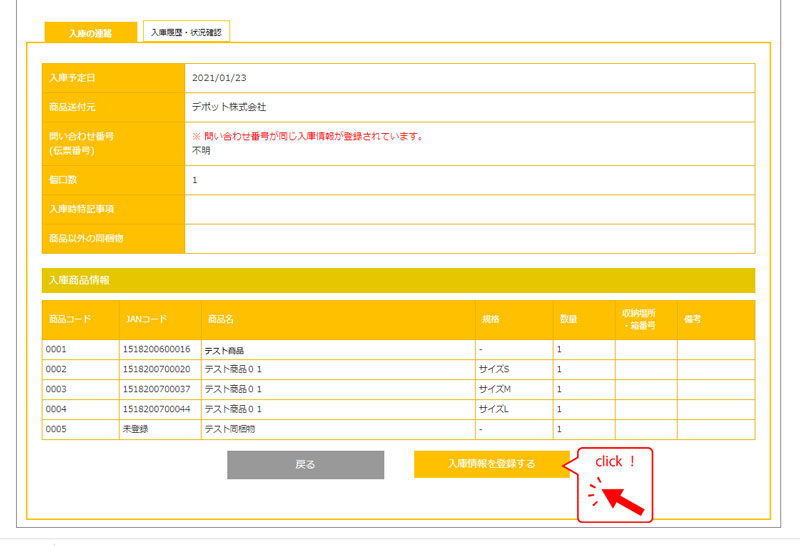800x546 pixels.
Task: Select the 商品名 column header
Action: 221,320
